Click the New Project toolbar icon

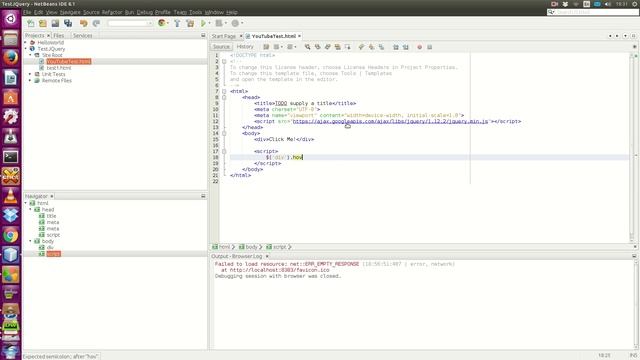pyautogui.click(x=43, y=23)
